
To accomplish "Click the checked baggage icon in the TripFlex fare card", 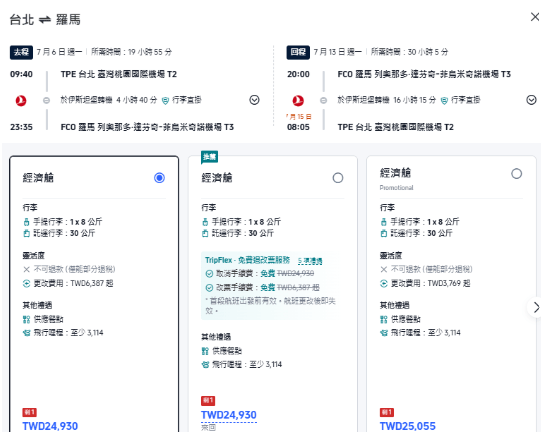I will point(205,234).
